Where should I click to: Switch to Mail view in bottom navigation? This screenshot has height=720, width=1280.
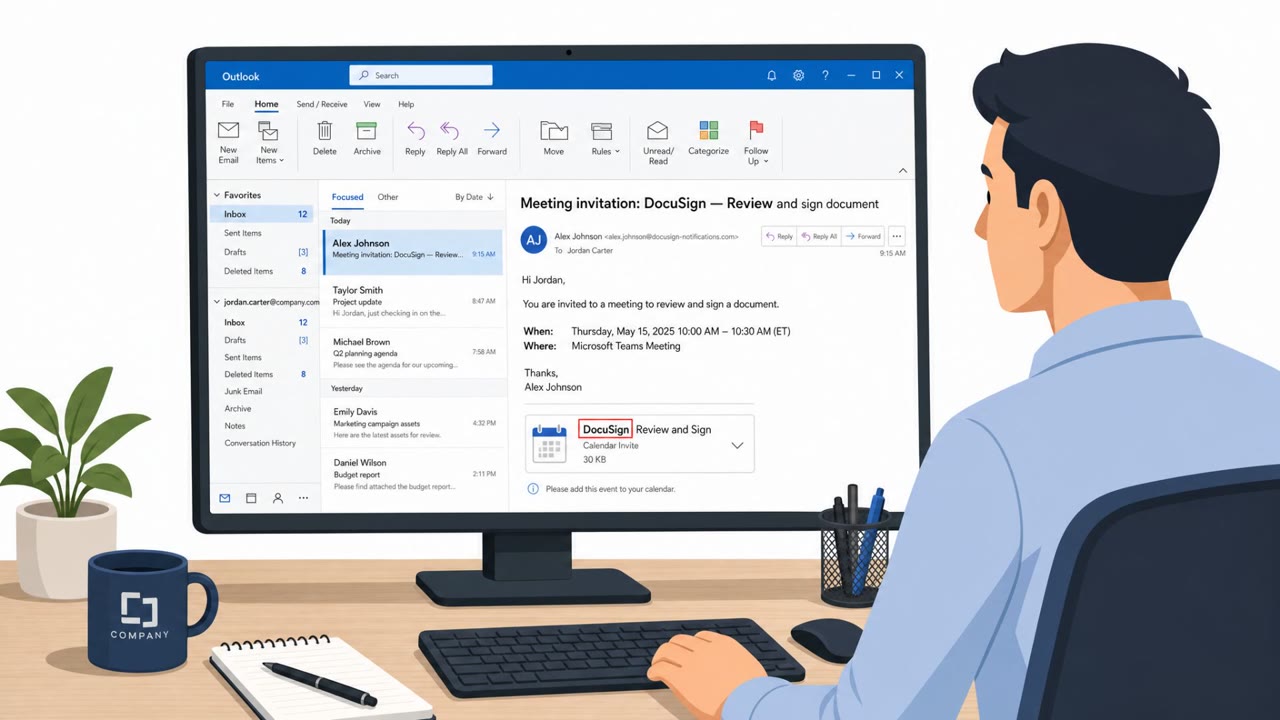[225, 498]
